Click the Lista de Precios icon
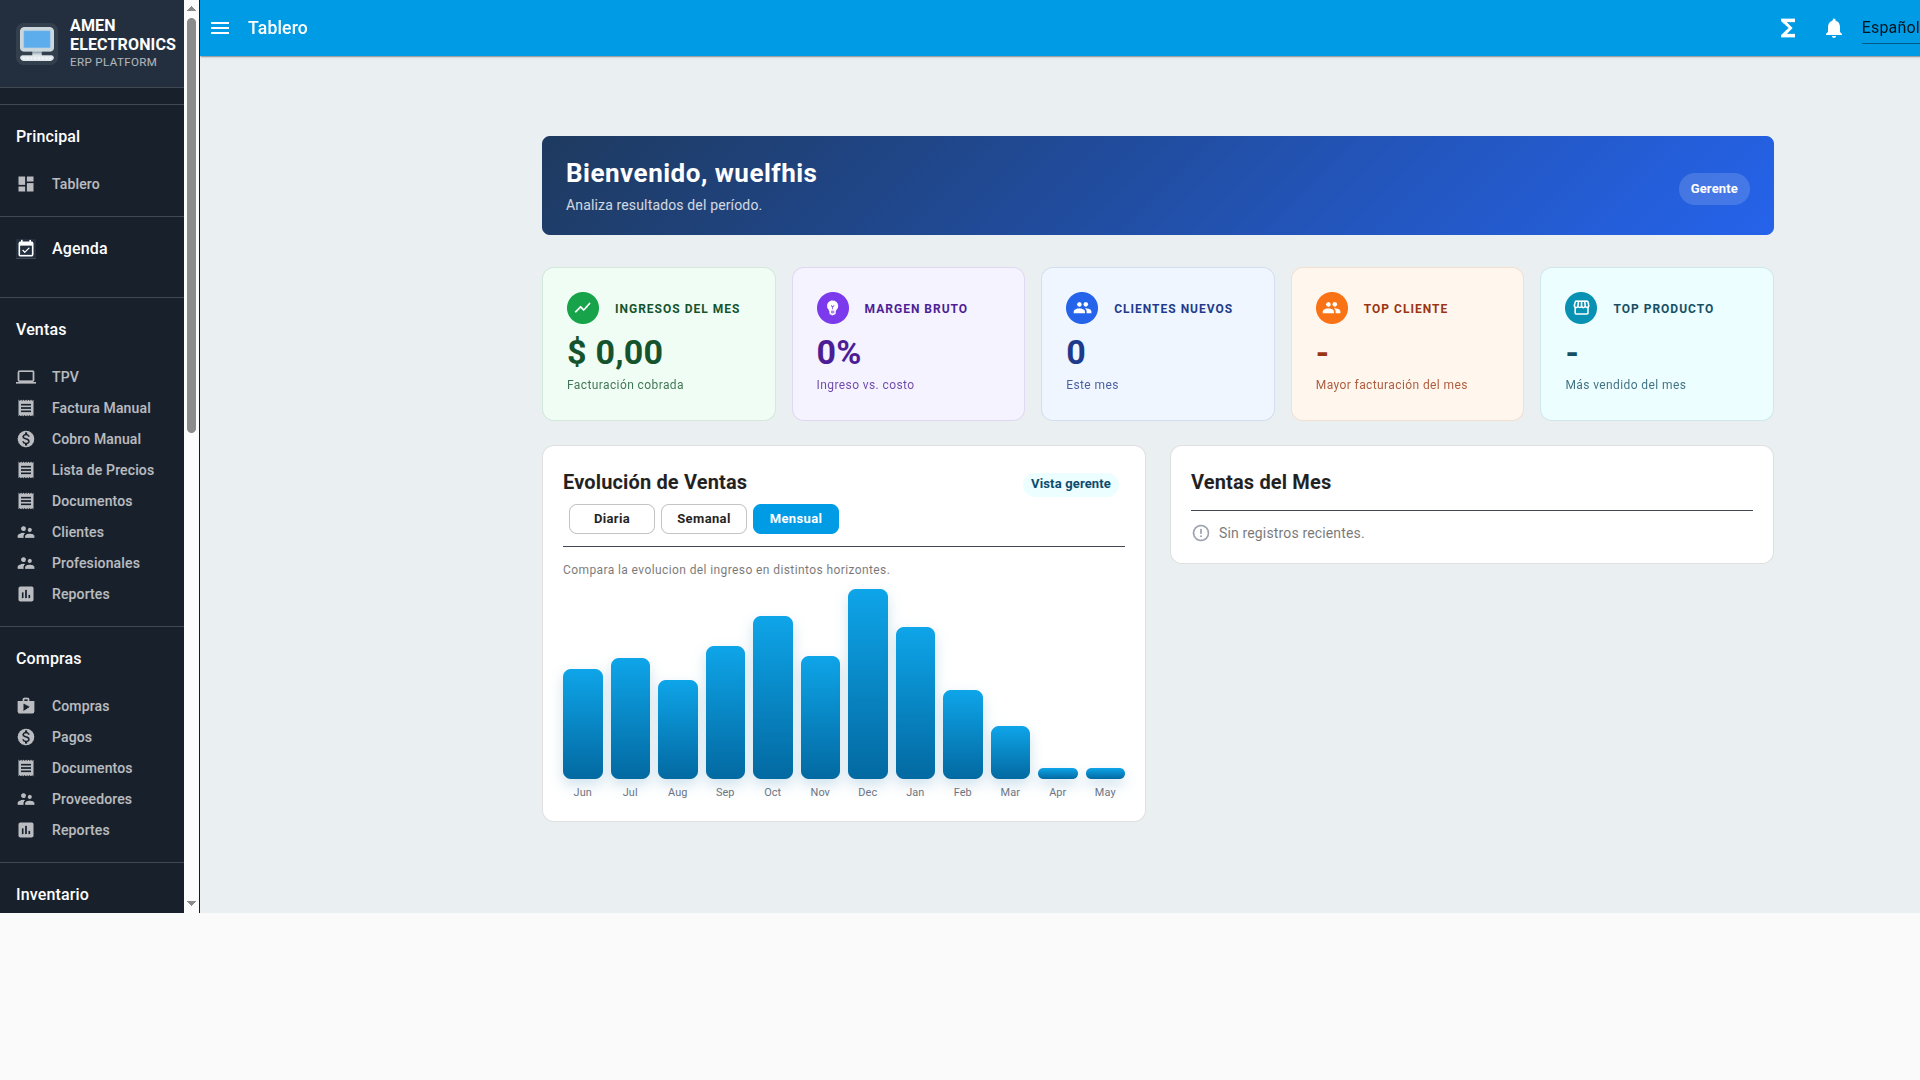Screen dimensions: 1920x1080 [x=26, y=470]
